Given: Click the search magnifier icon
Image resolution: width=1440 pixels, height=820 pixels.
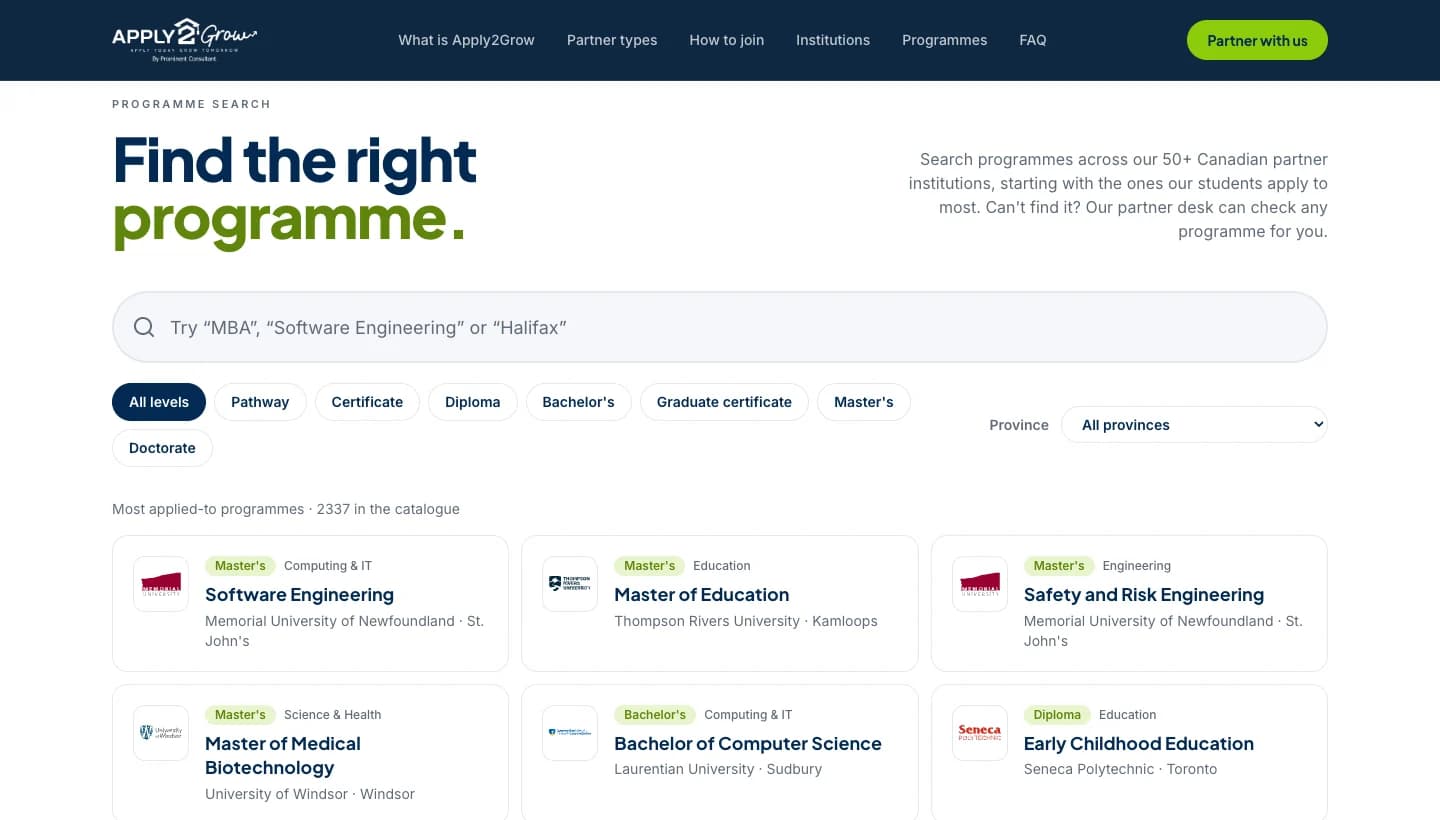Looking at the screenshot, I should (144, 327).
